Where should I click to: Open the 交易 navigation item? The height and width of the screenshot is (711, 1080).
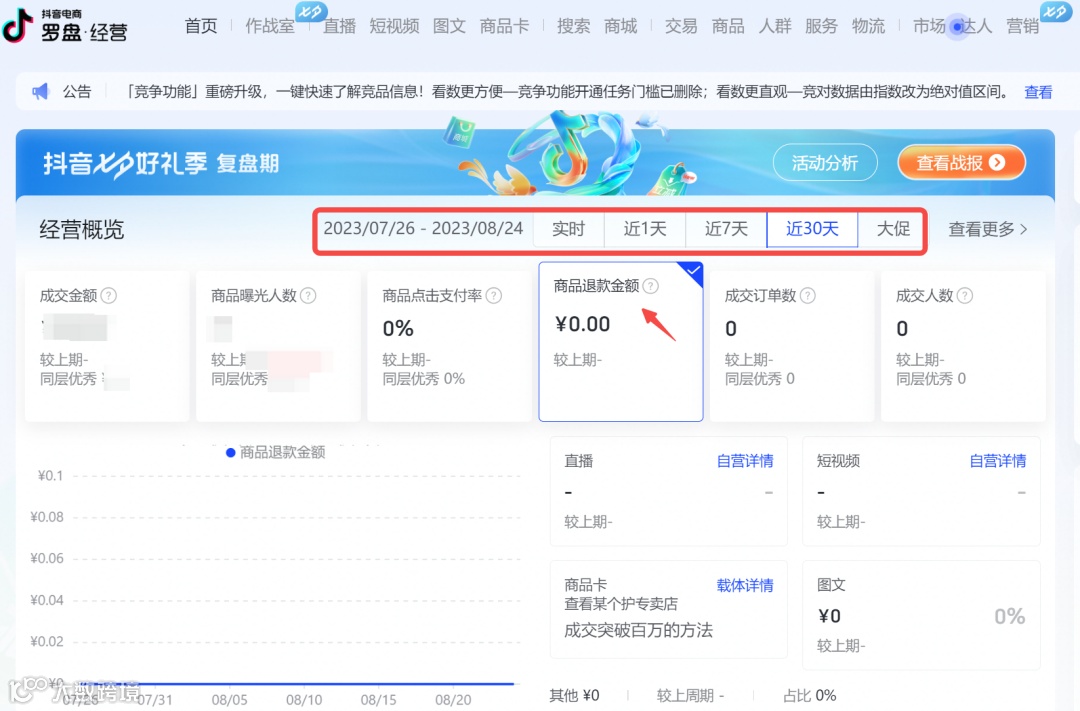(x=681, y=26)
